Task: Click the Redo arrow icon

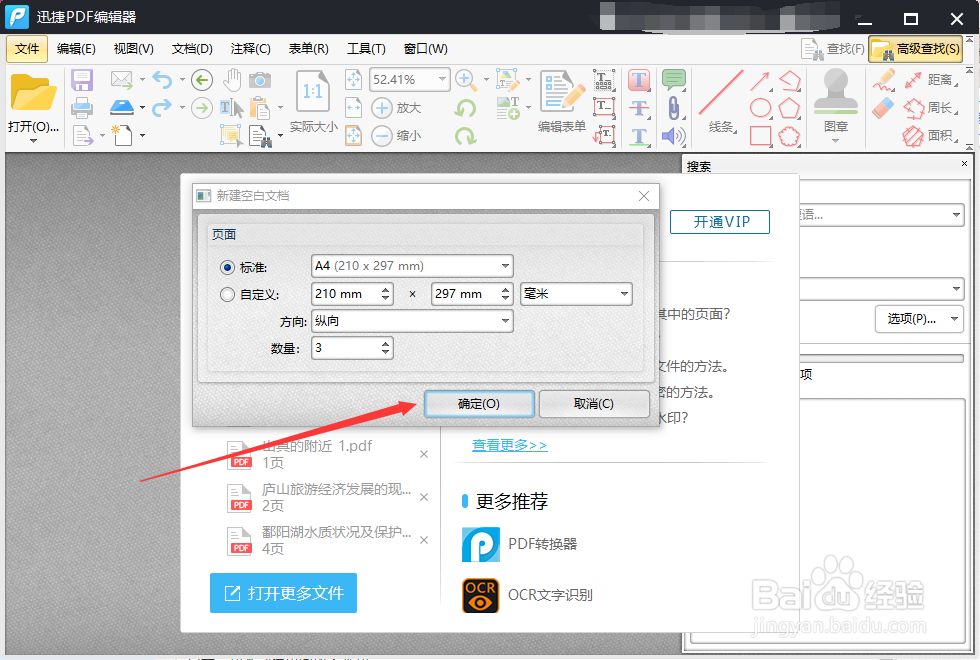Action: tap(162, 108)
